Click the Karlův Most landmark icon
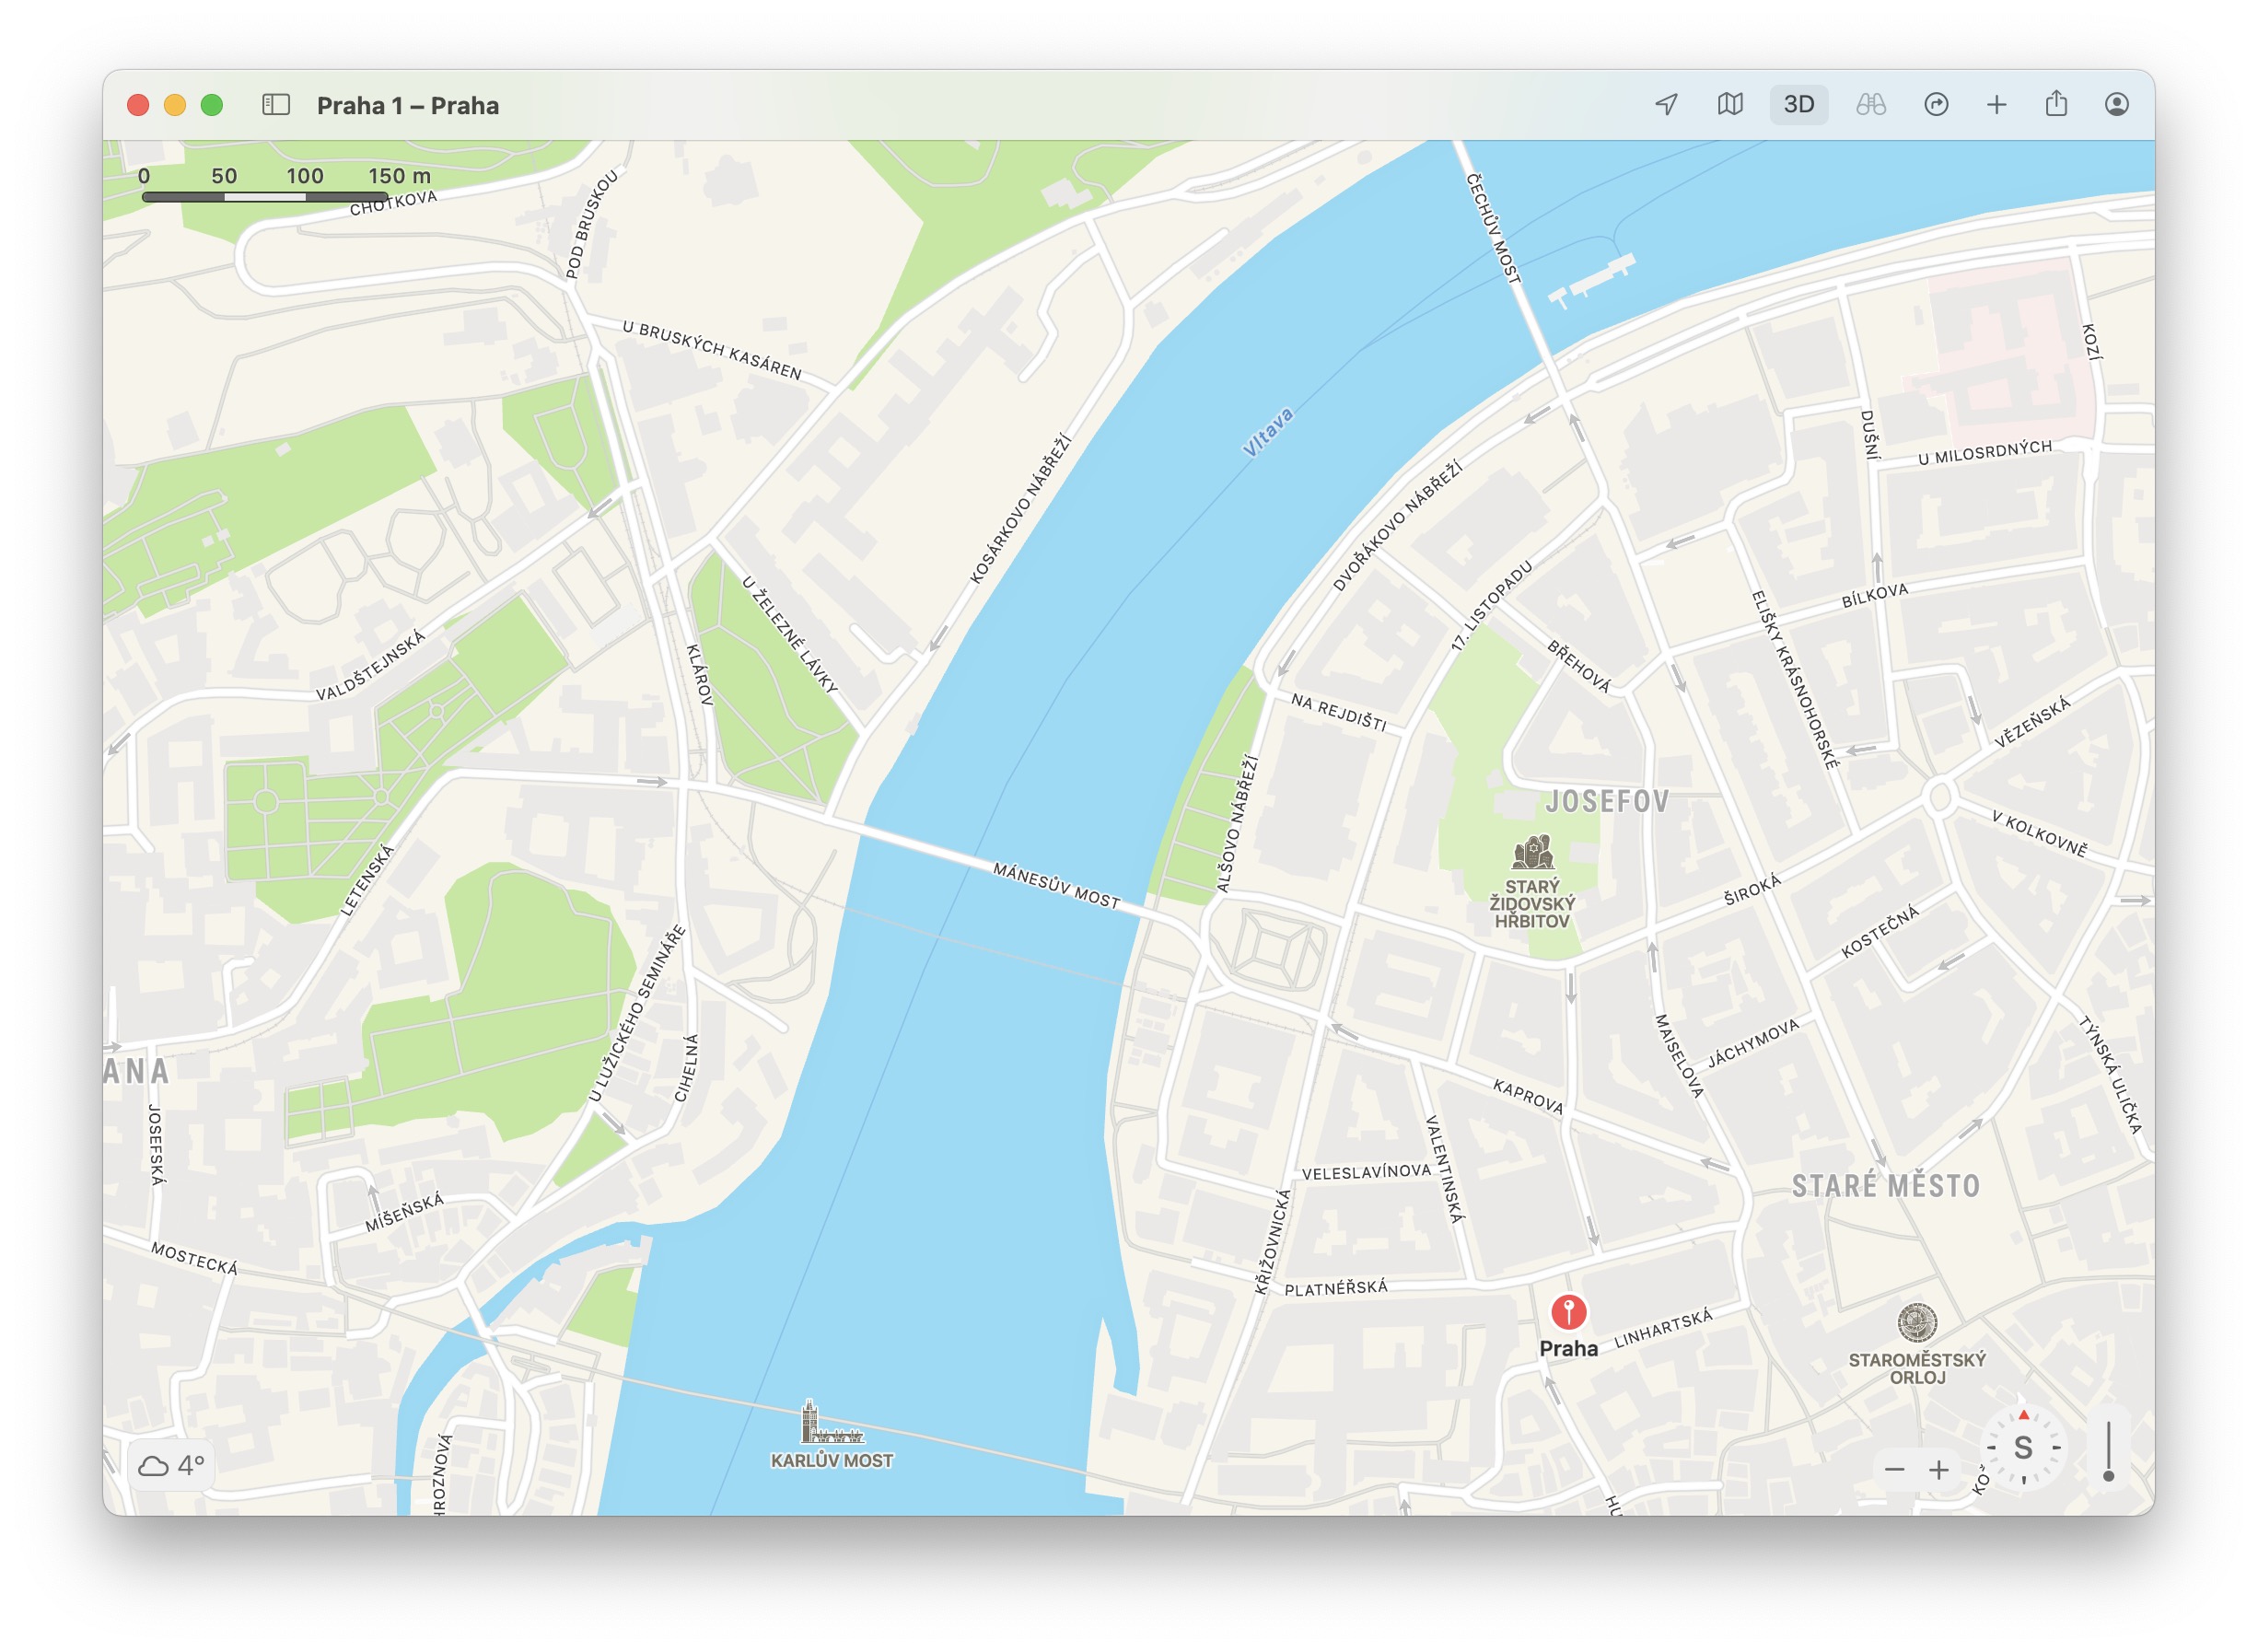The height and width of the screenshot is (1652, 2258). pyautogui.click(x=828, y=1423)
